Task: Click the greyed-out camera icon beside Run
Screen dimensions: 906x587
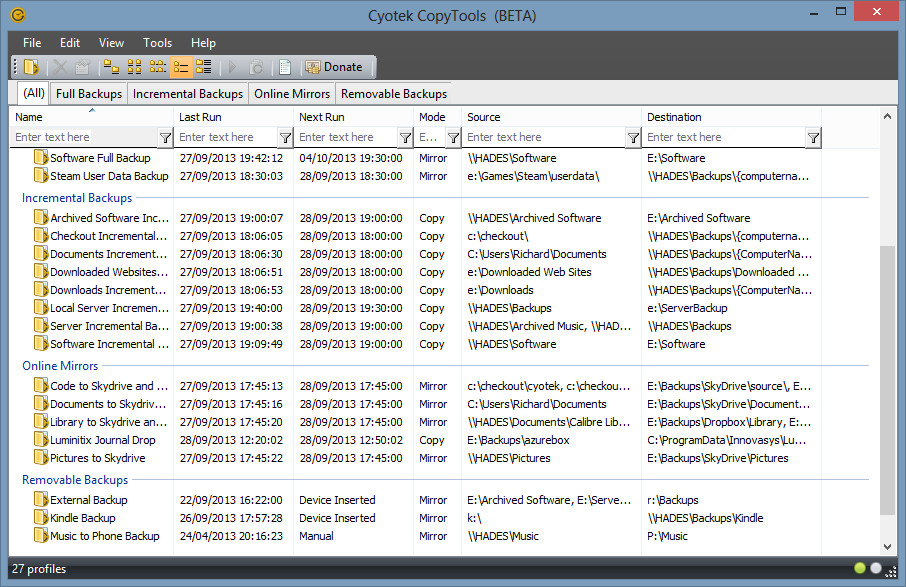Action: coord(256,67)
